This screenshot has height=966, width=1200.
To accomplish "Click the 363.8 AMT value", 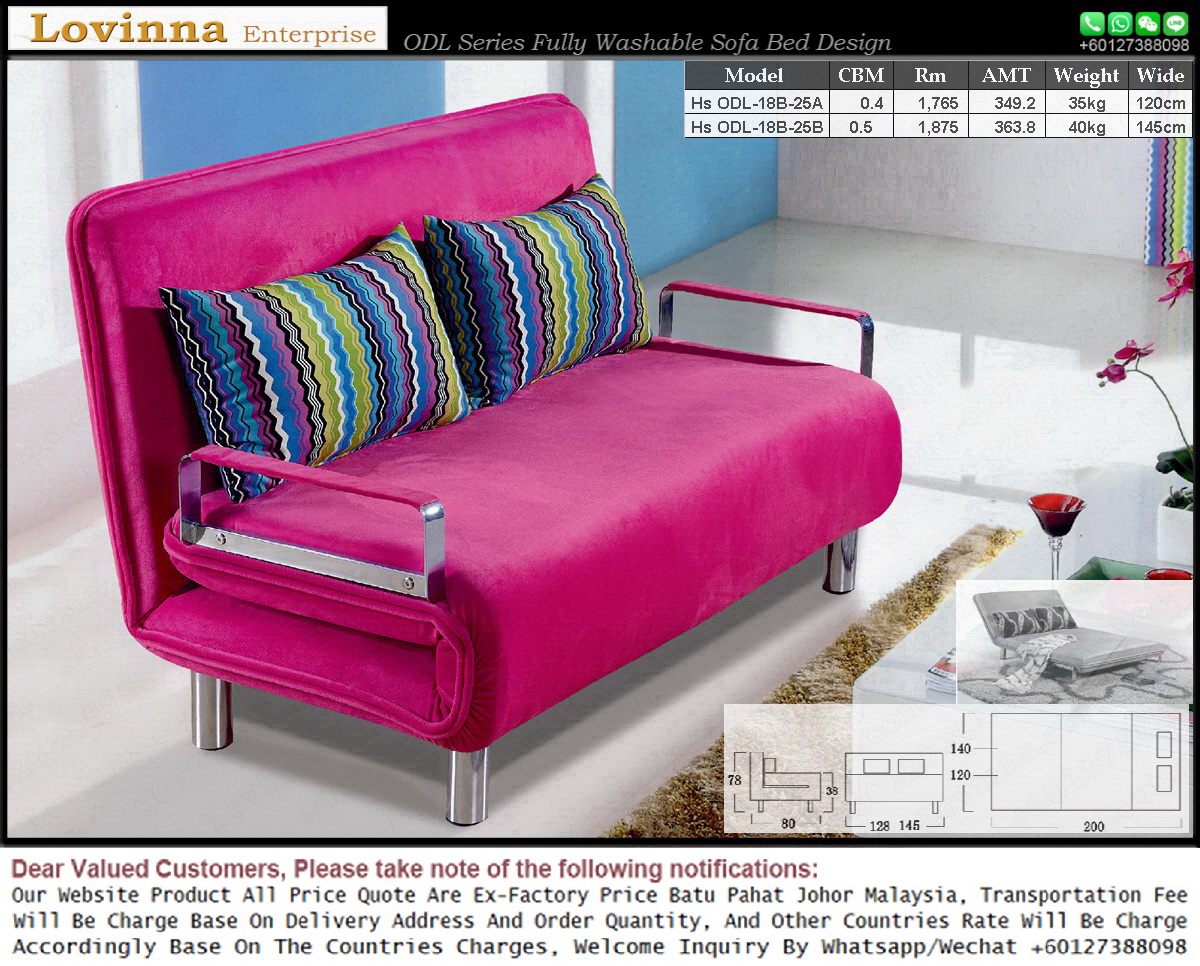I will click(x=1014, y=127).
